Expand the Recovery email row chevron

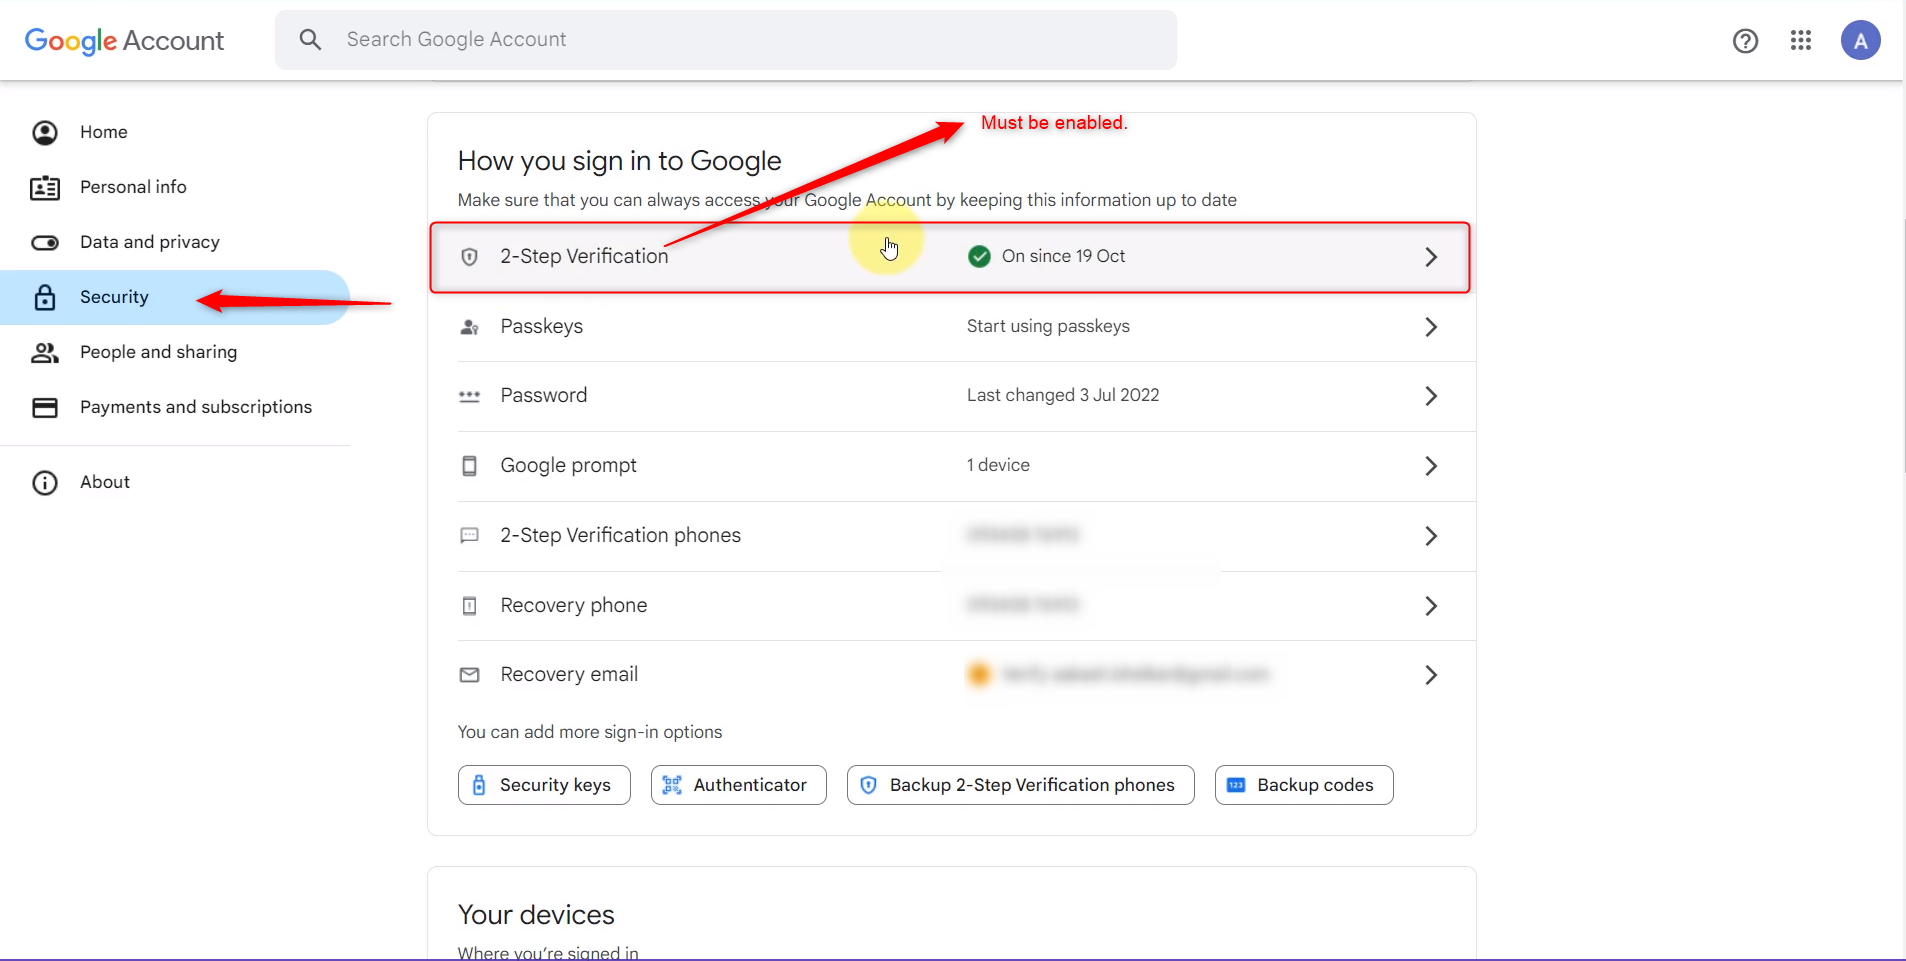click(1431, 675)
